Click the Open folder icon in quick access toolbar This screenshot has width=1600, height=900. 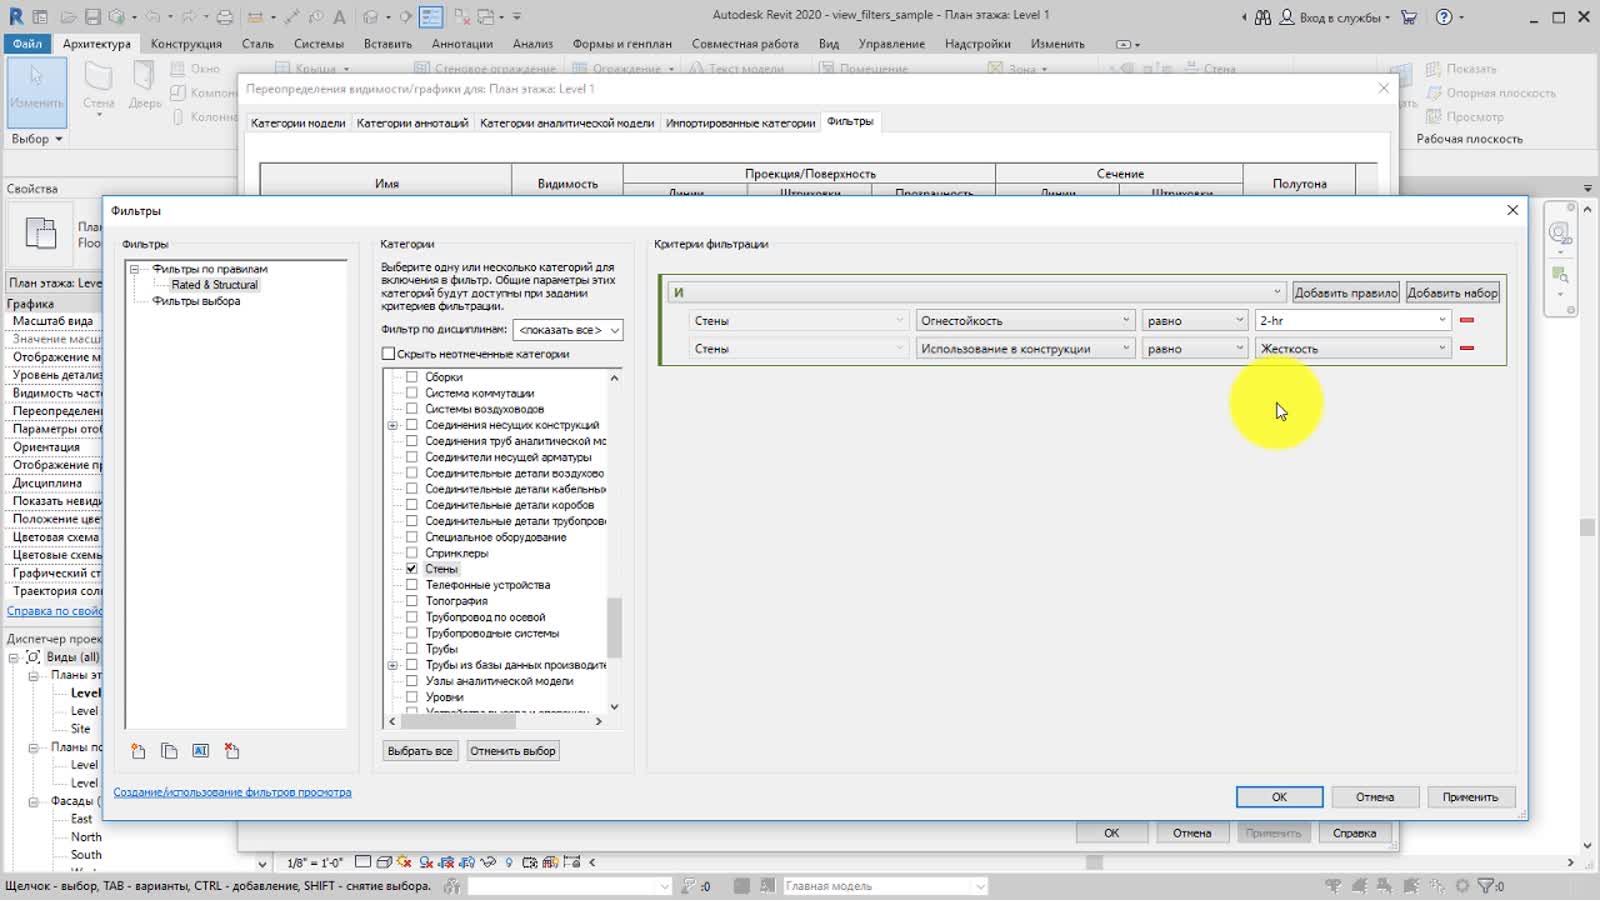tap(67, 17)
